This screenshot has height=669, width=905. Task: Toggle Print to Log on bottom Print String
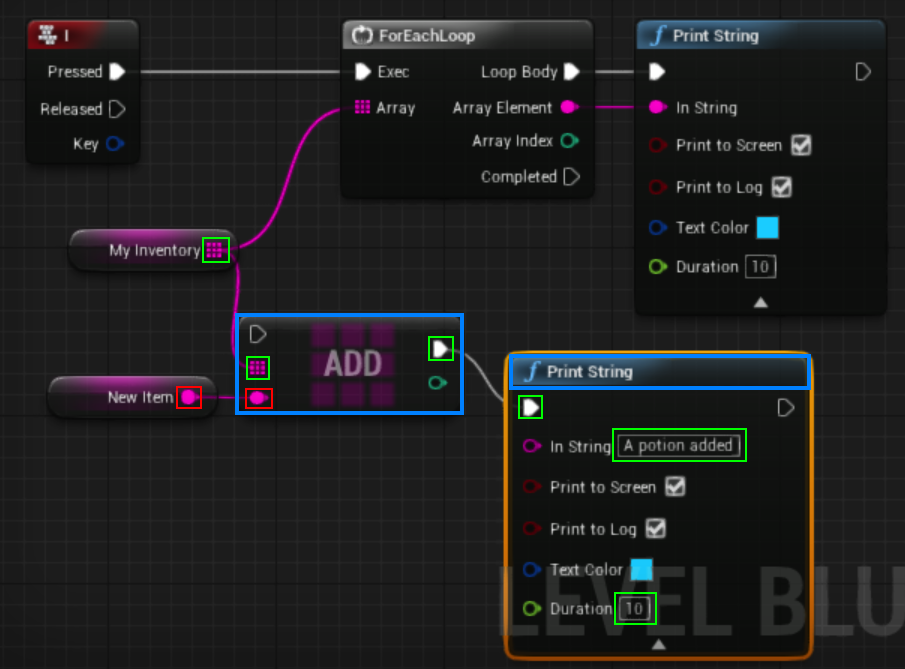[x=656, y=528]
